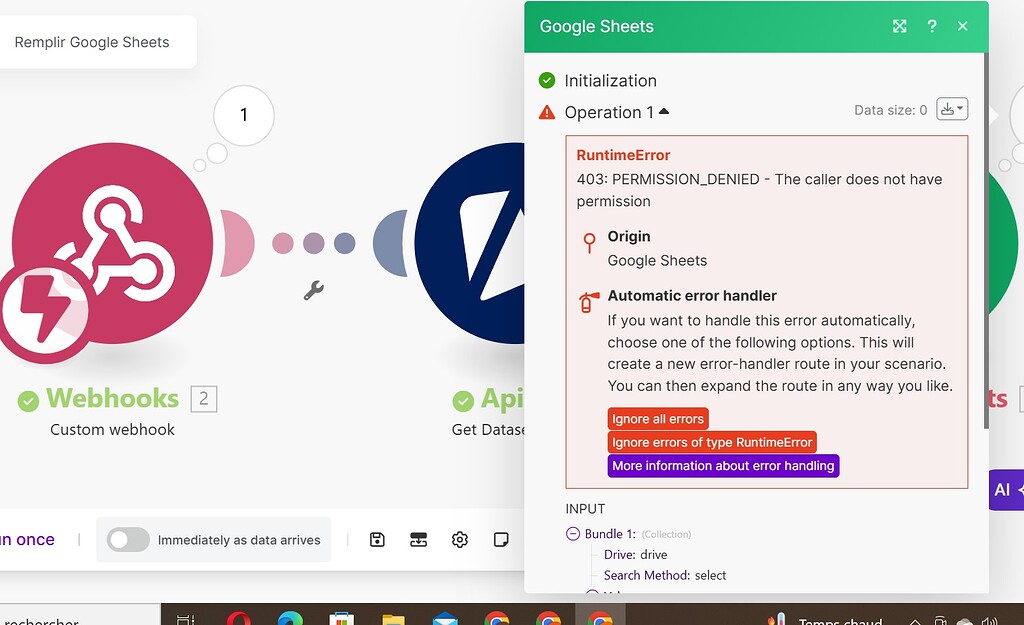Open More information about error handling
The image size is (1024, 625).
[722, 465]
